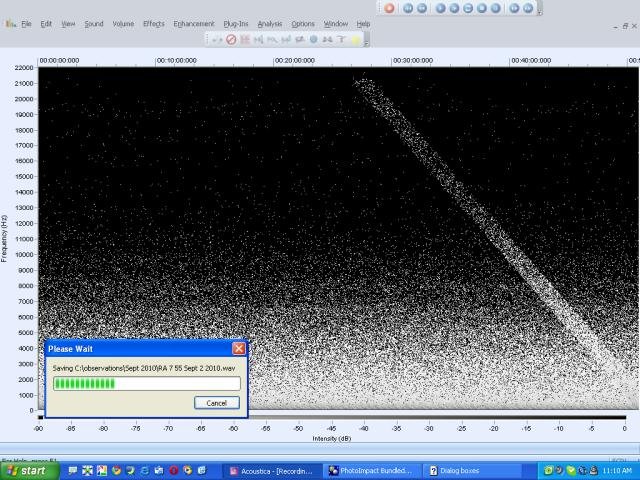
Task: Click the green shield system tray icon
Action: coord(571,471)
